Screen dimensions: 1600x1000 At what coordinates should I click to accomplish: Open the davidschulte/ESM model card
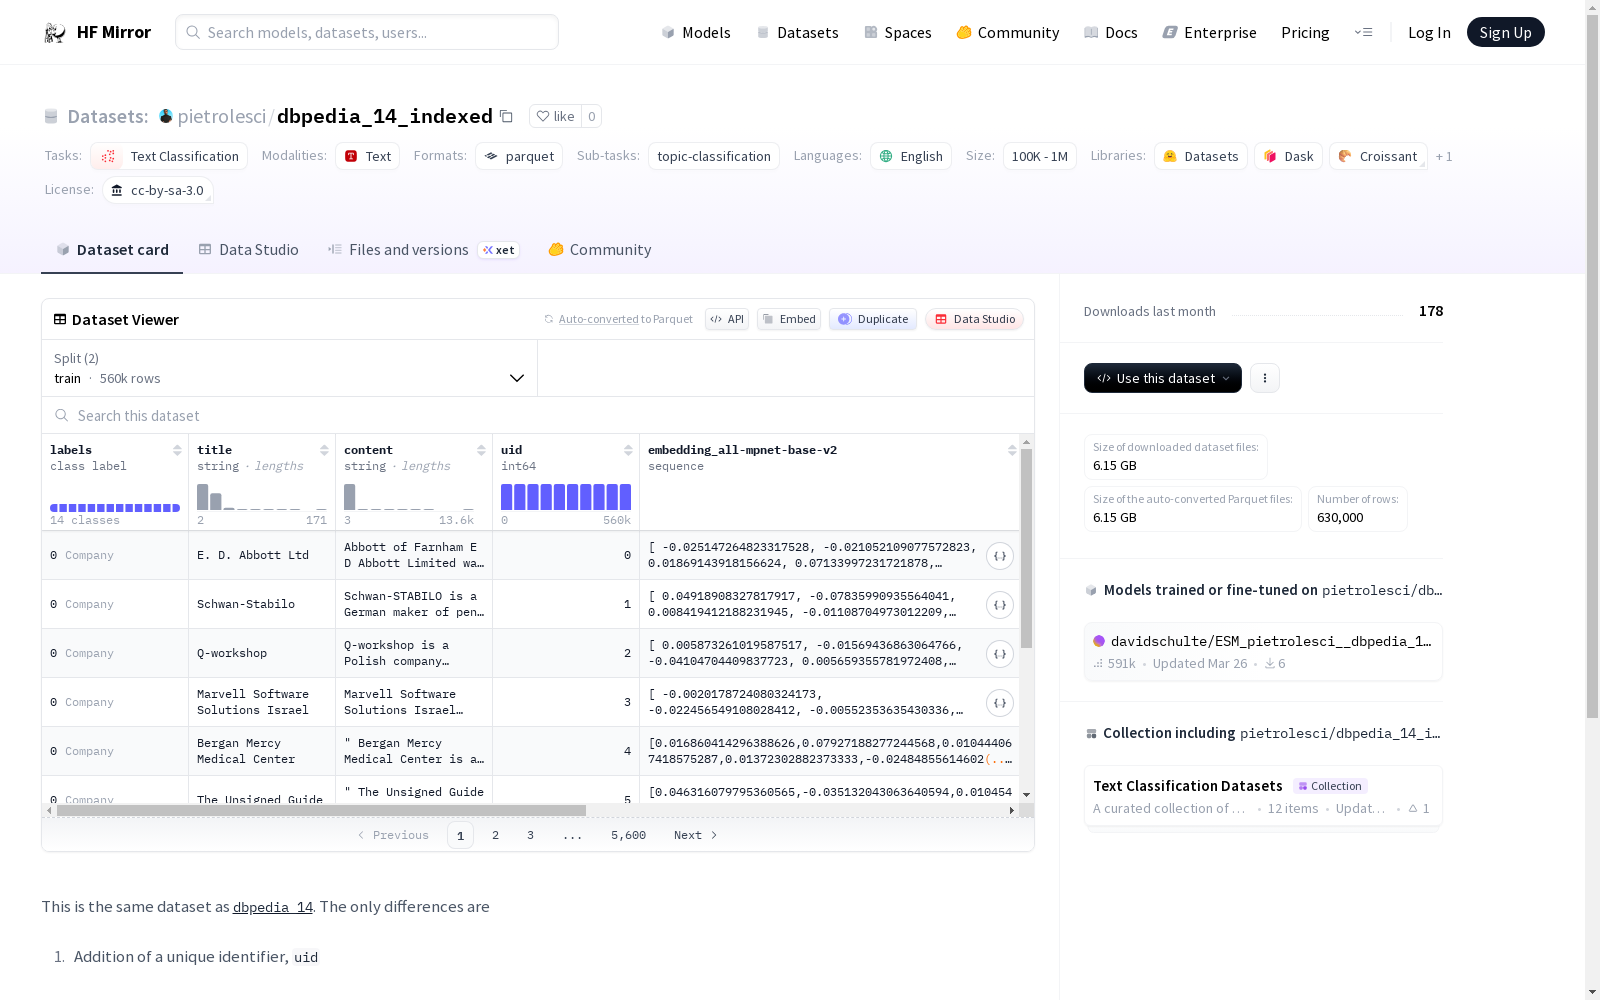[x=1263, y=652]
